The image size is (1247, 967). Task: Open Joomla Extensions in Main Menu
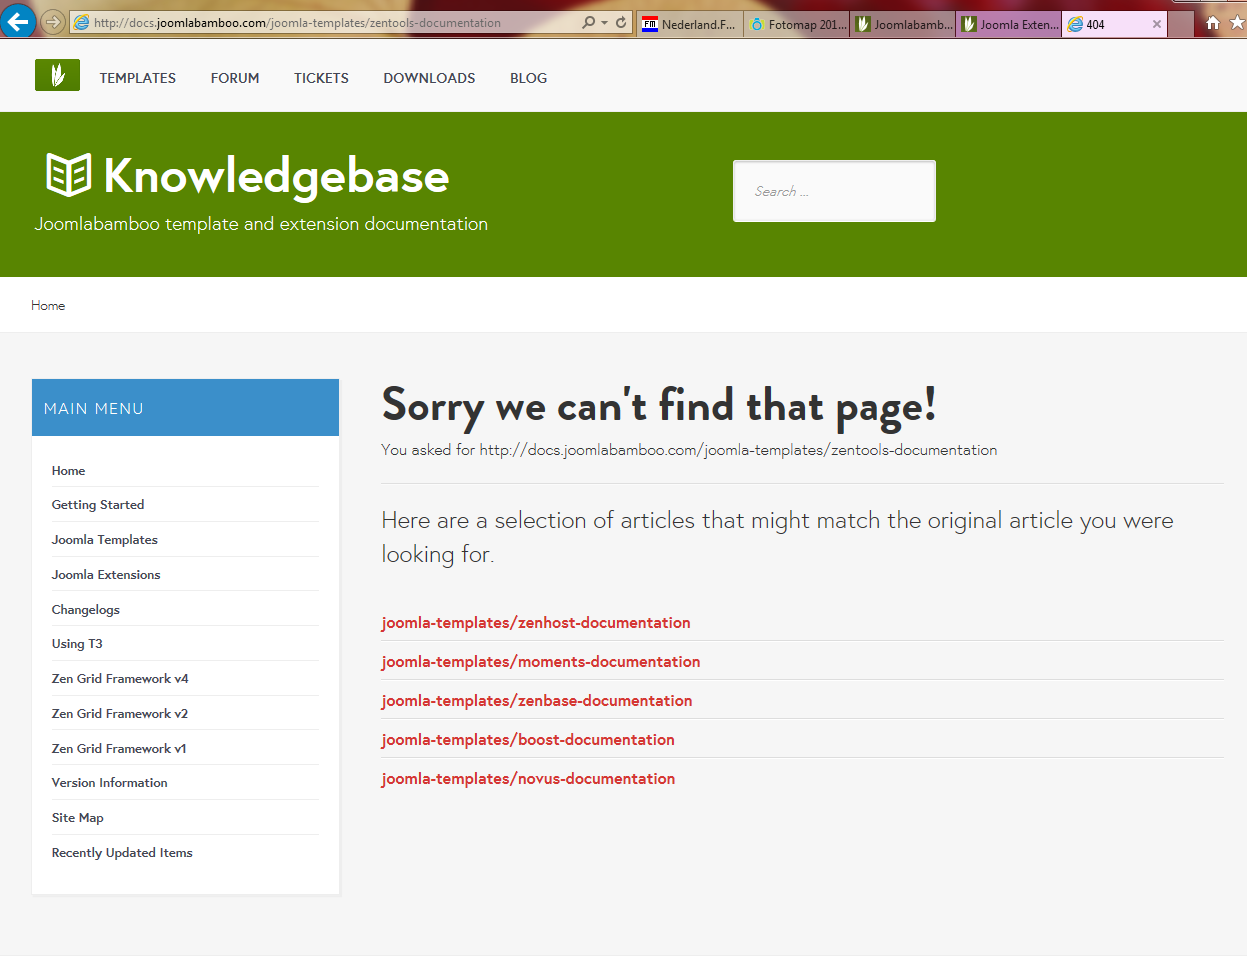[x=106, y=575]
